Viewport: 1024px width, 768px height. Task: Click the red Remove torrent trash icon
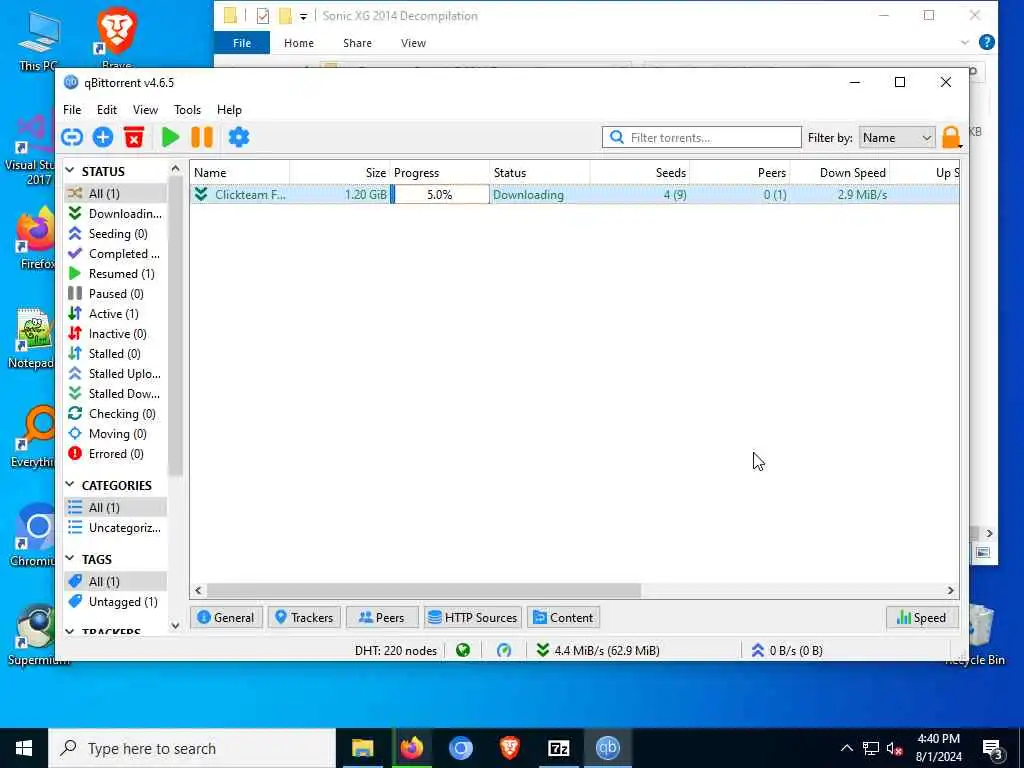134,137
